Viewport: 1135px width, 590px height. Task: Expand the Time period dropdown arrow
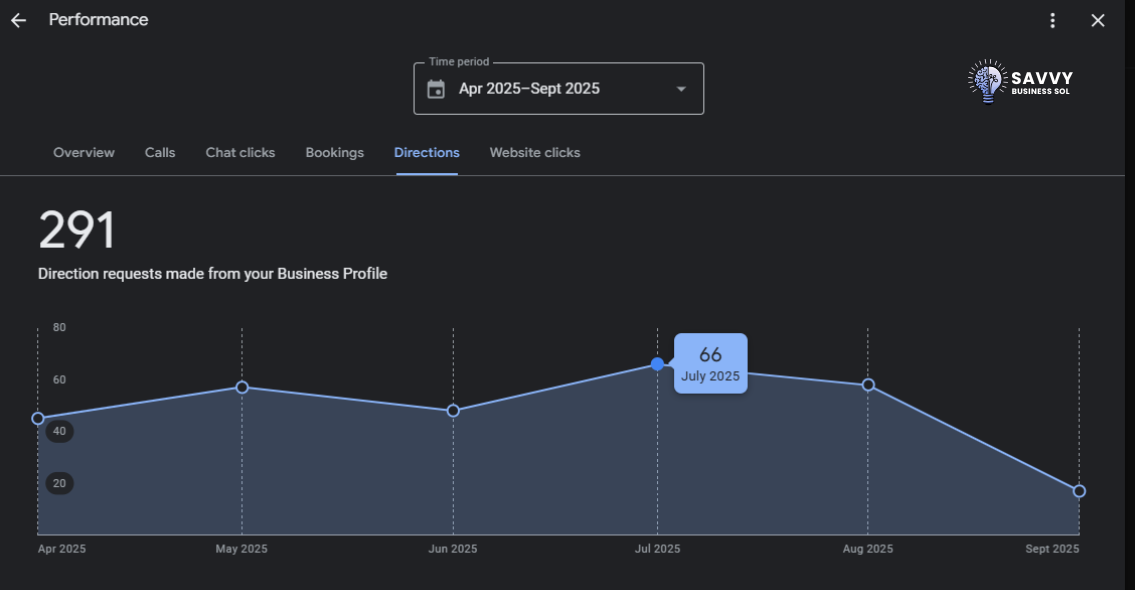681,89
